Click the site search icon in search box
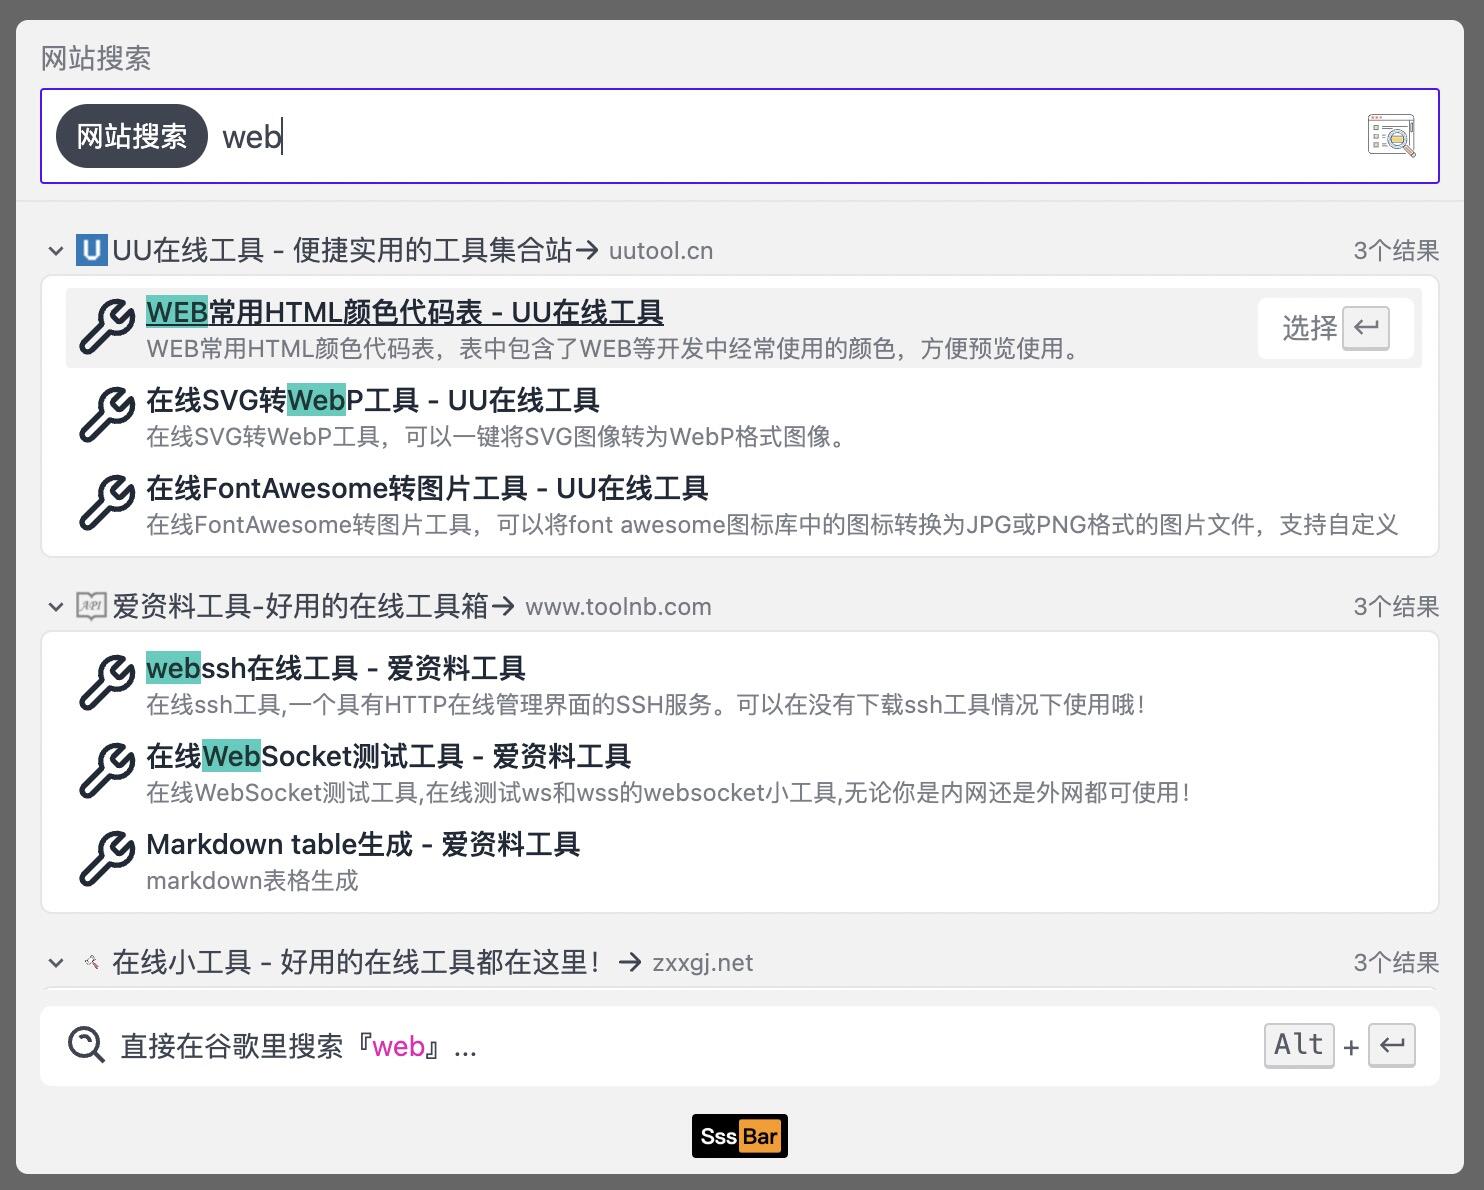The width and height of the screenshot is (1484, 1190). (1391, 136)
